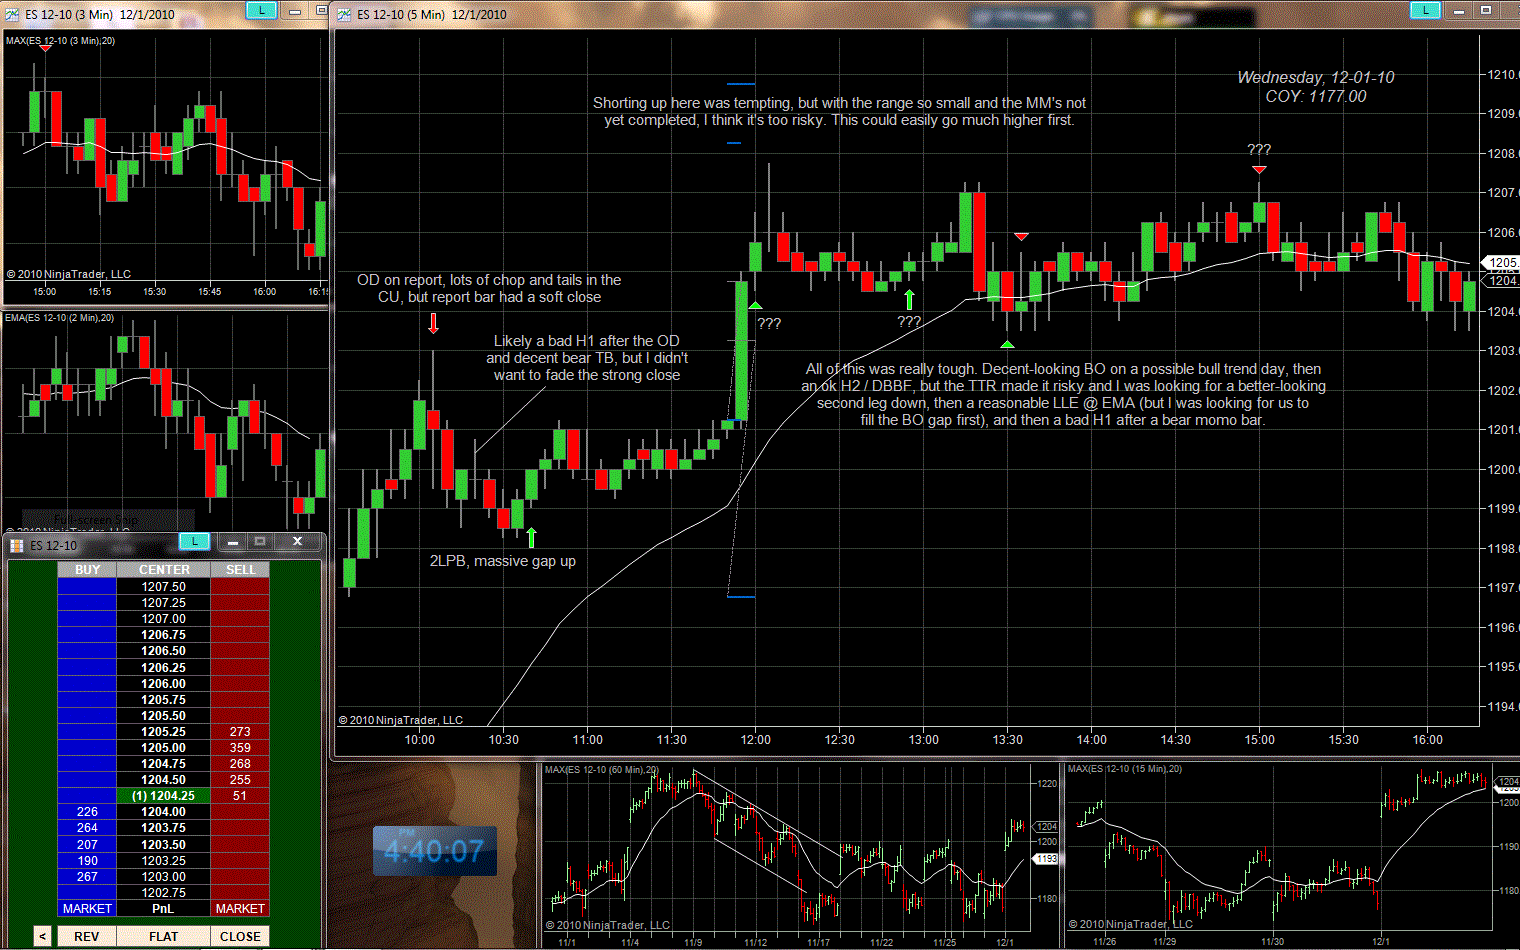The width and height of the screenshot is (1520, 950).
Task: Click the green up arrow above '2LPB, massive gap up'
Action: click(531, 538)
